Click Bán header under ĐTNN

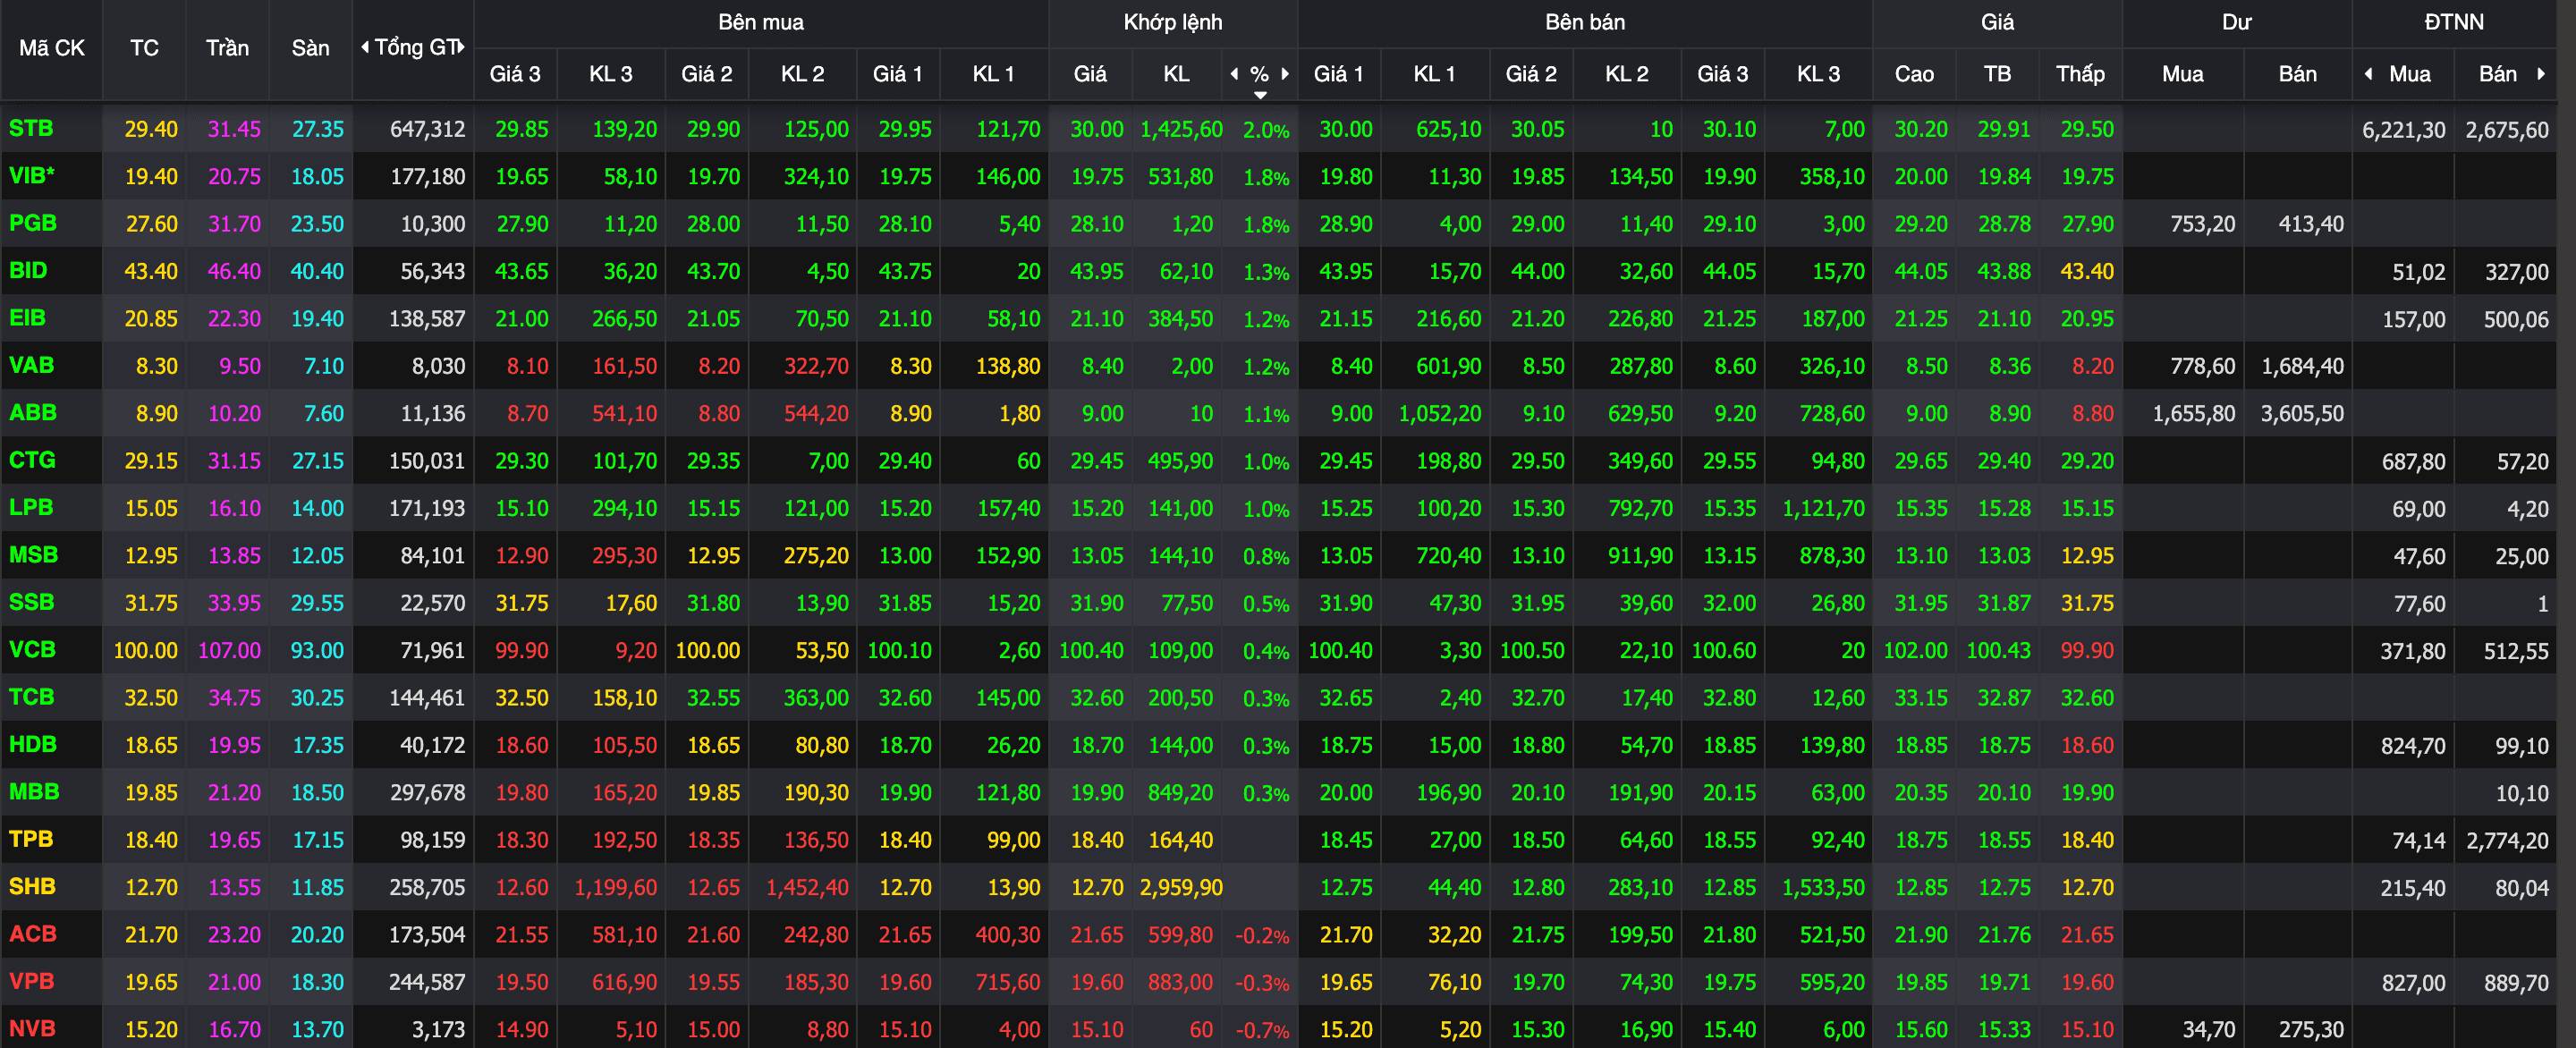(2497, 74)
